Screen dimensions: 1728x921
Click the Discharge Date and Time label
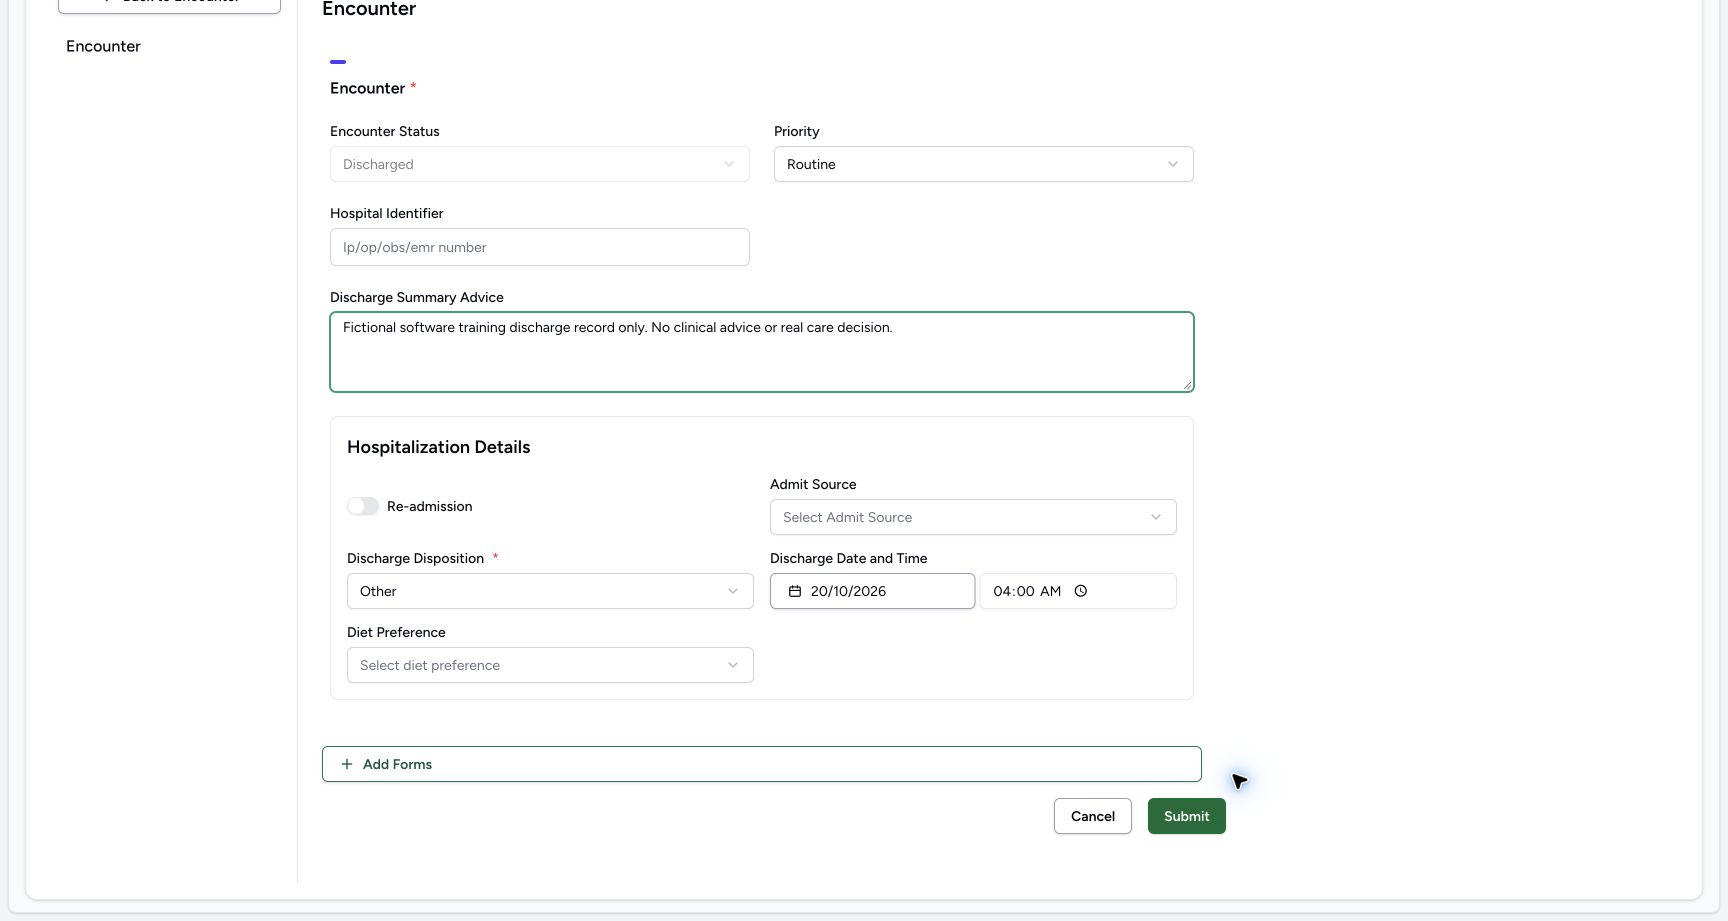[x=849, y=558]
